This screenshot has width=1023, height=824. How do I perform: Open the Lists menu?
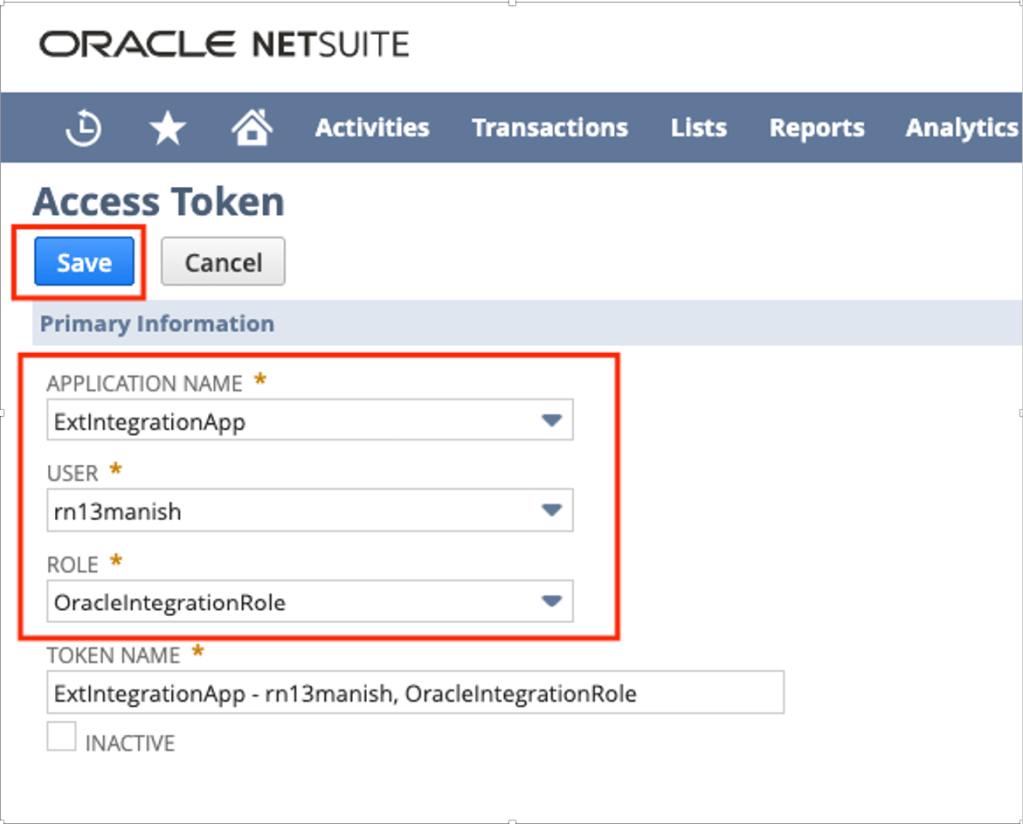point(699,128)
